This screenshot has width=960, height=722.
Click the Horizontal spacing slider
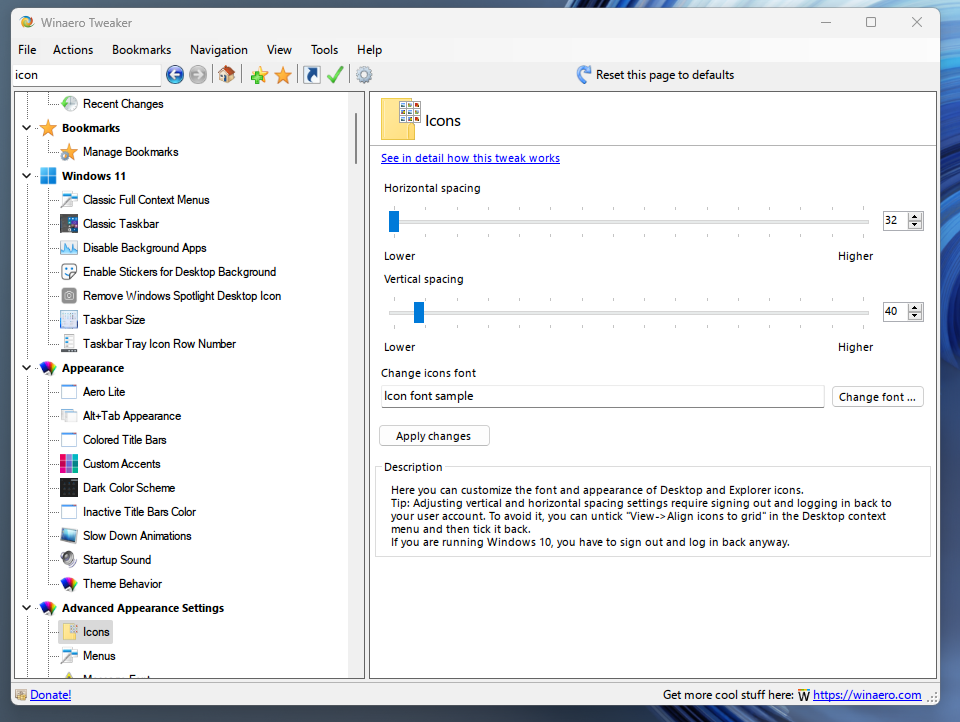[x=393, y=221]
